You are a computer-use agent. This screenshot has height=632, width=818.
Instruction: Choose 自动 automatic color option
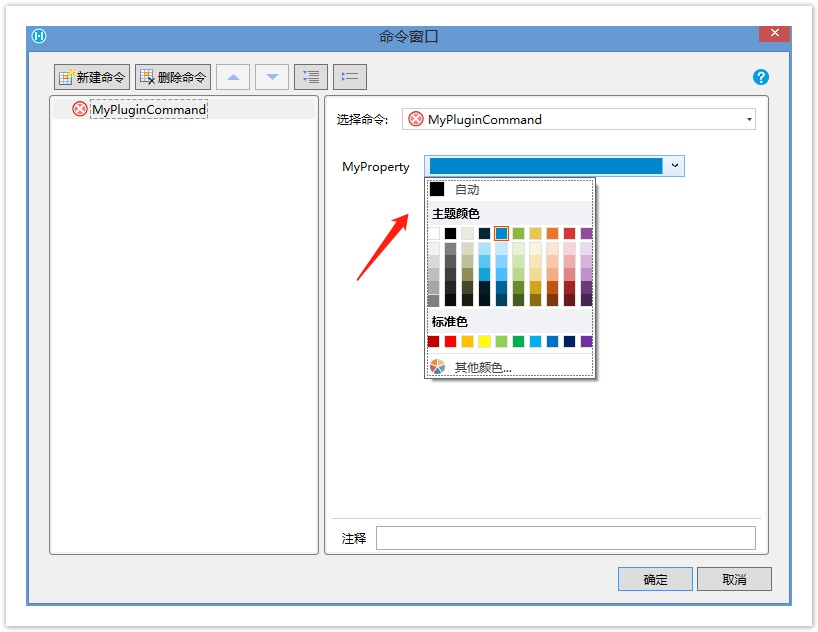click(x=467, y=189)
